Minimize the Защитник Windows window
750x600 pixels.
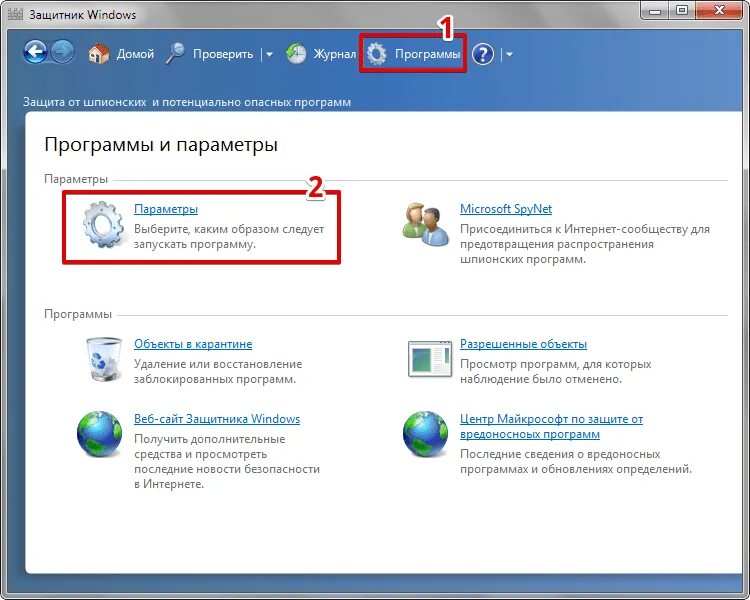(655, 11)
